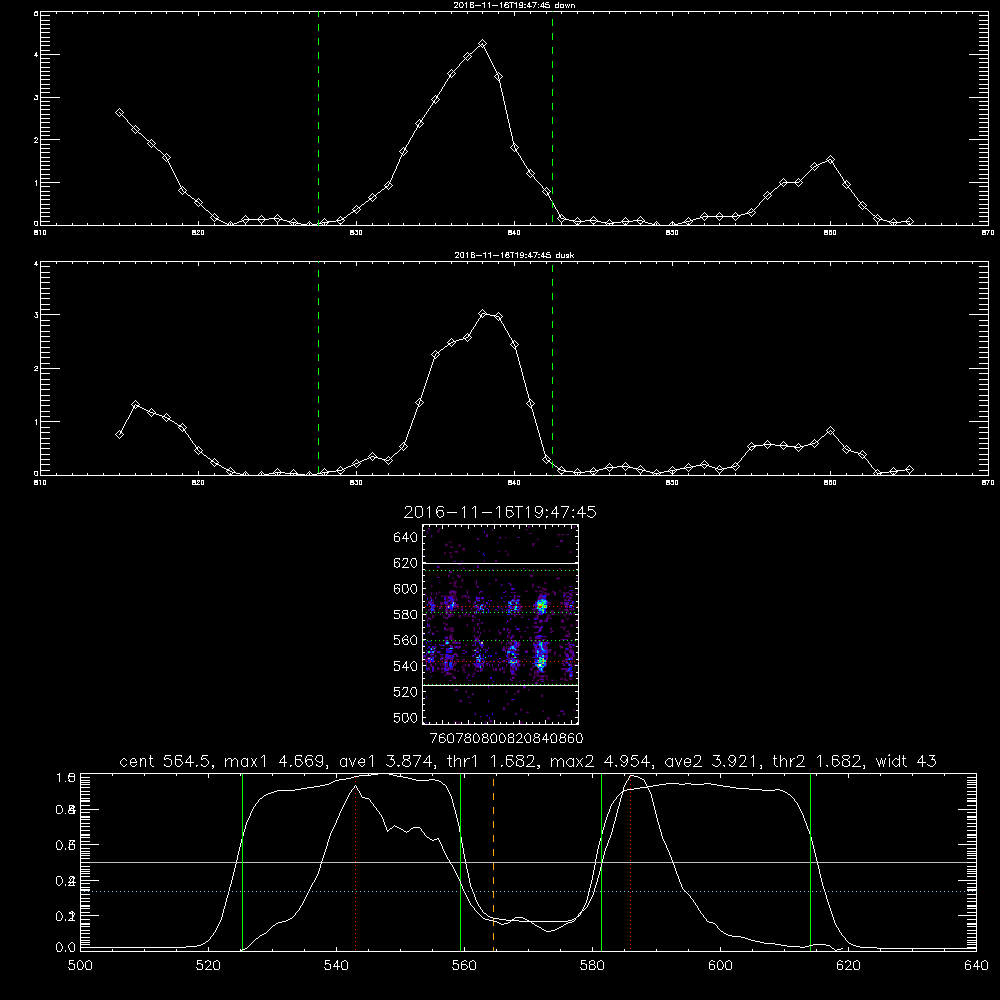This screenshot has width=1000, height=1000.
Task: Click the 560 x-axis label of bottom plot
Action: click(x=464, y=965)
